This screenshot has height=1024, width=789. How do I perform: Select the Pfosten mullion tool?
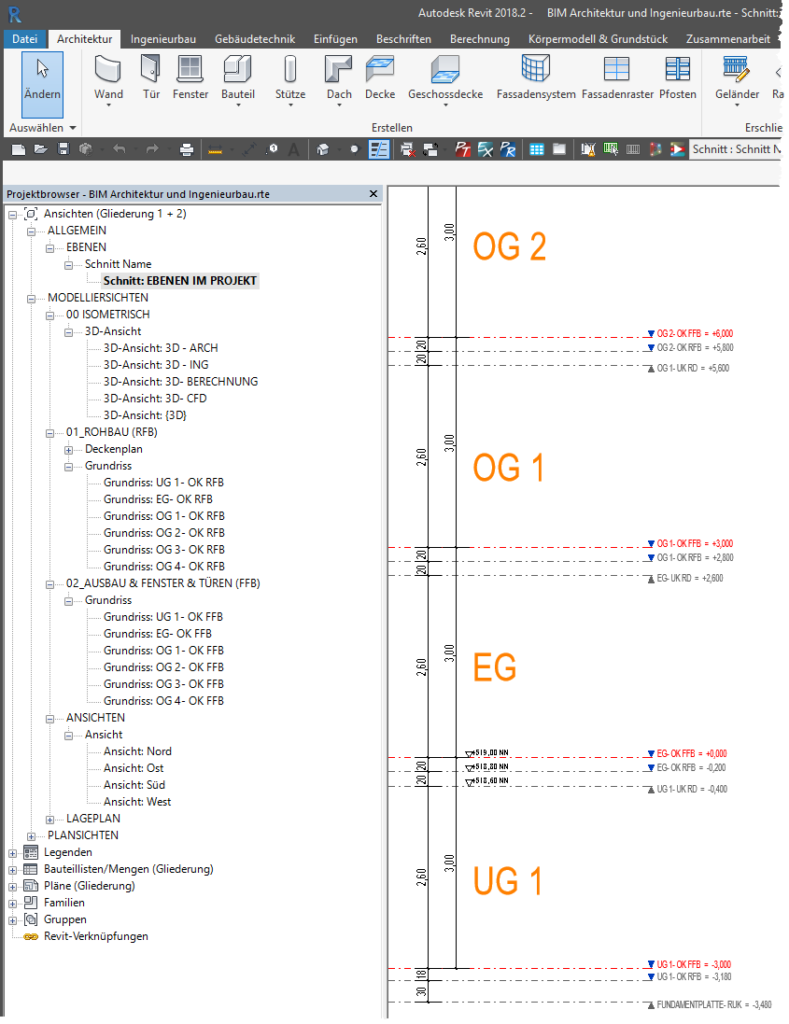678,78
